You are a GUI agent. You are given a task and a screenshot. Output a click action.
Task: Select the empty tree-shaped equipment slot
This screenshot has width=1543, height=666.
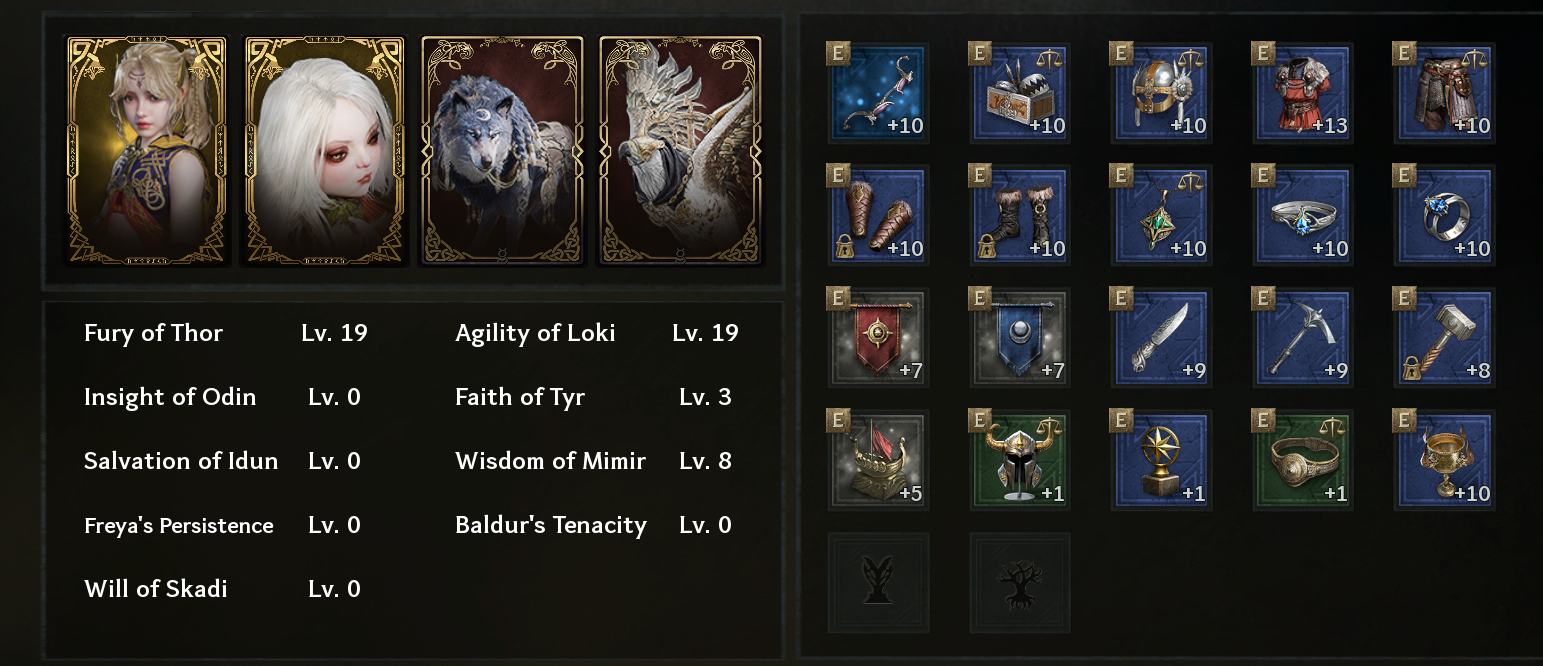pyautogui.click(x=1020, y=583)
